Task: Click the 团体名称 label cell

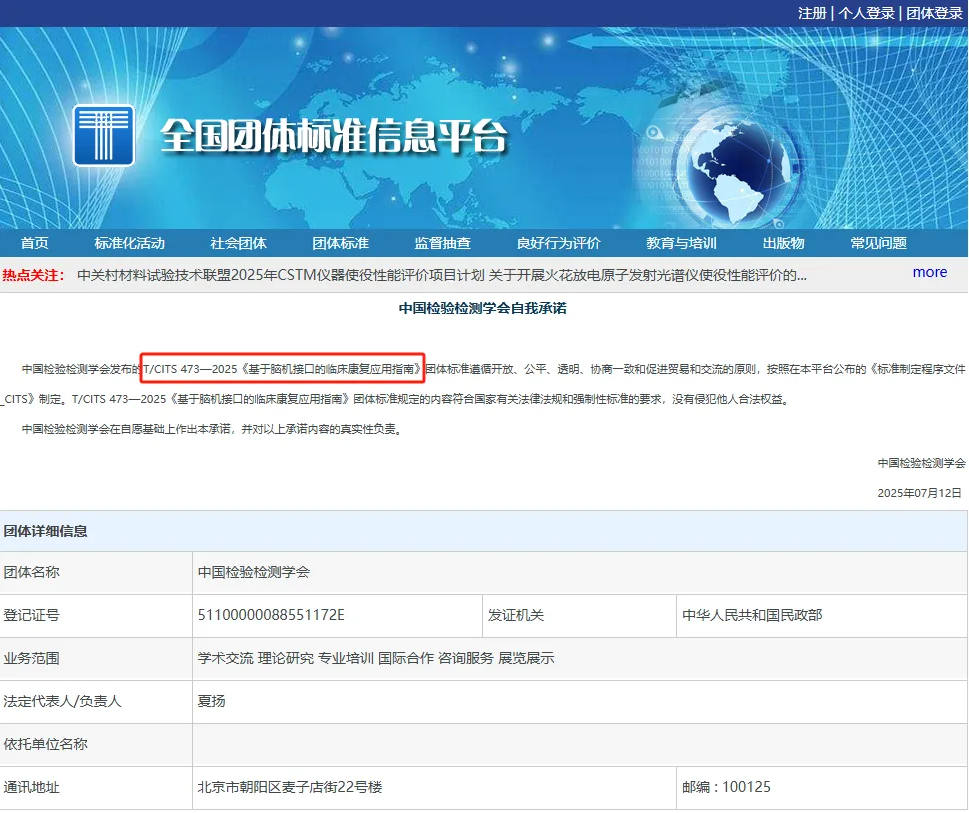Action: coord(96,572)
